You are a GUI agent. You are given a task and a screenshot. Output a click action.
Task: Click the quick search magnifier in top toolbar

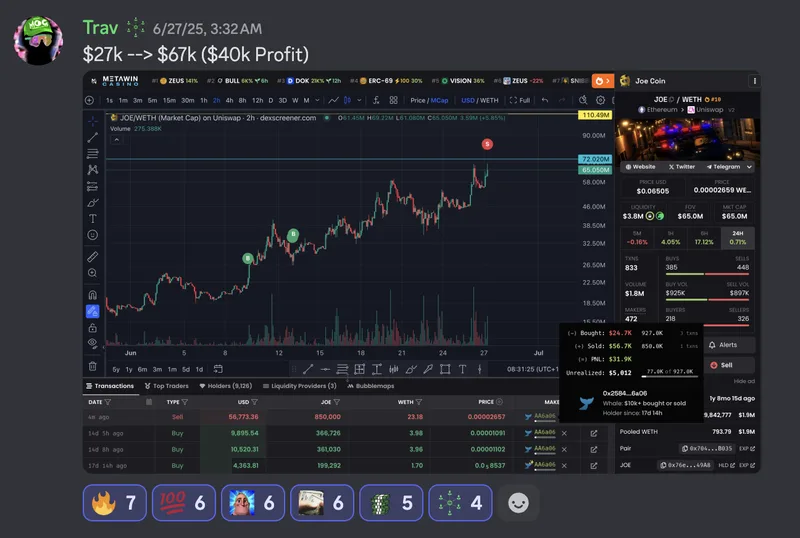583,101
